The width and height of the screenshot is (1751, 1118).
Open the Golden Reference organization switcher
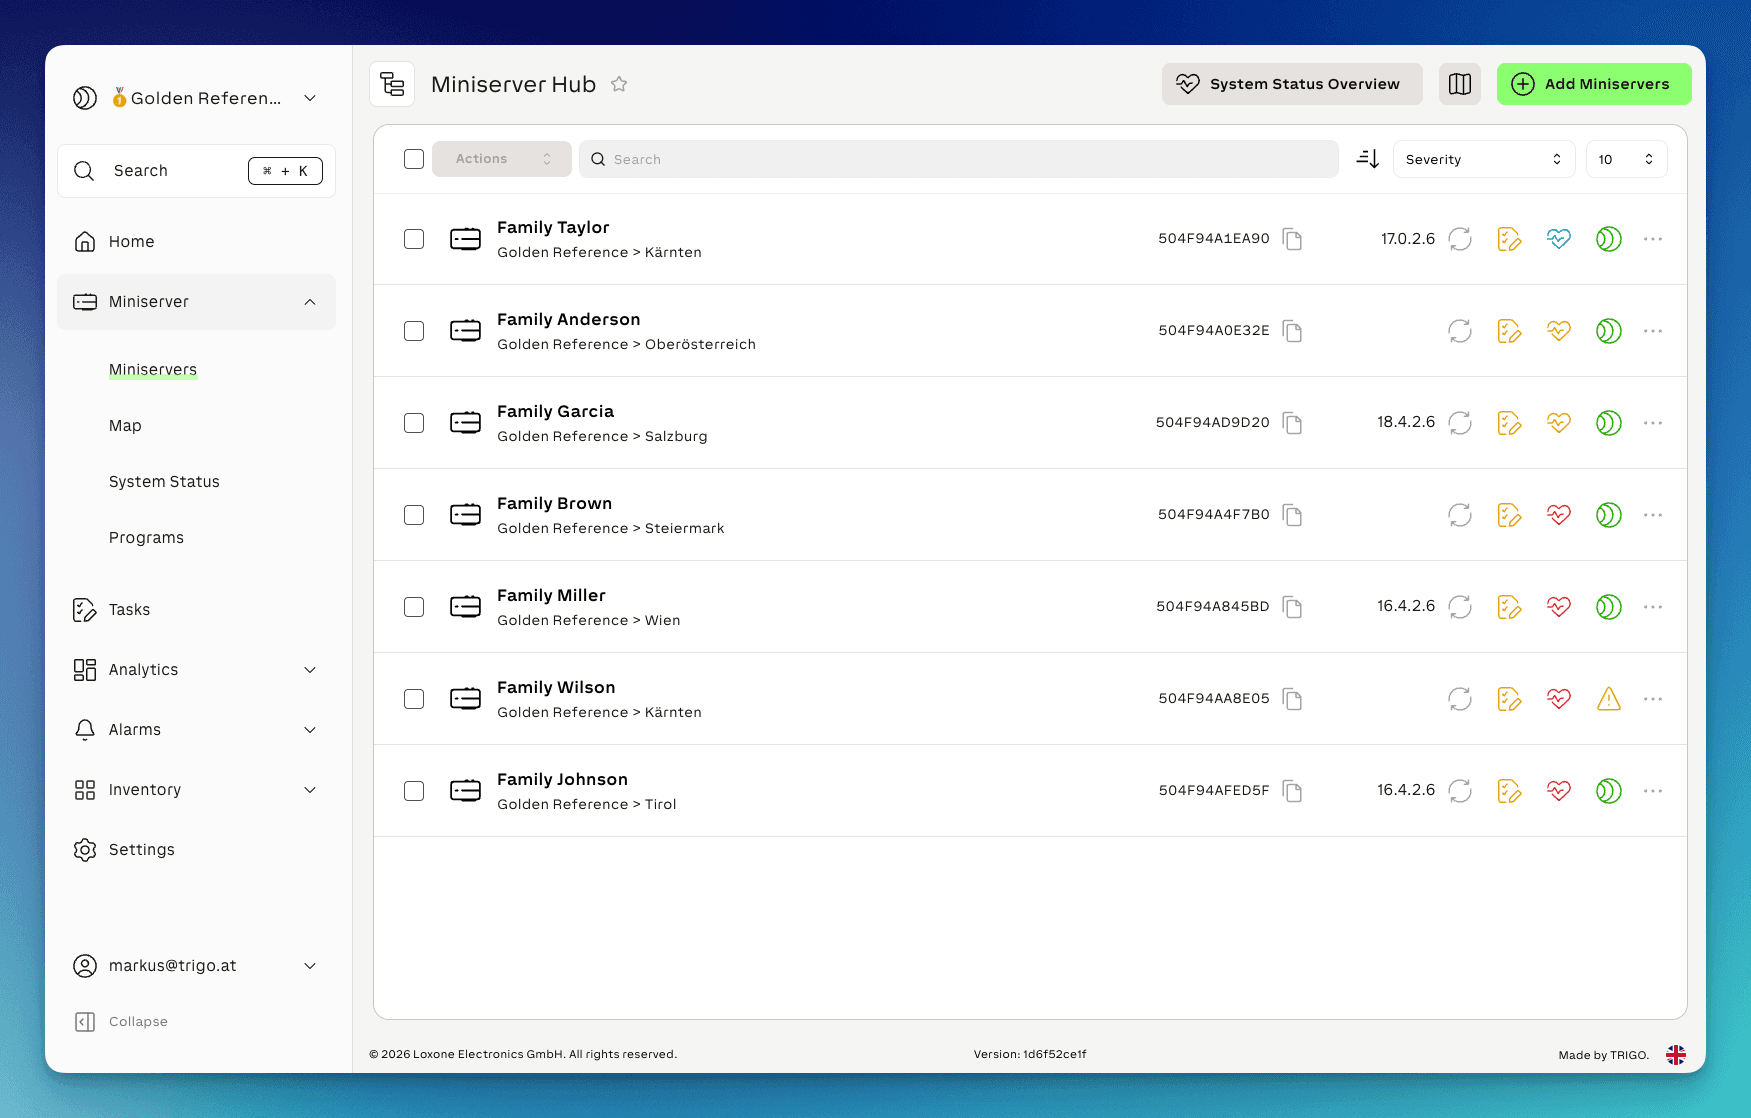196,98
